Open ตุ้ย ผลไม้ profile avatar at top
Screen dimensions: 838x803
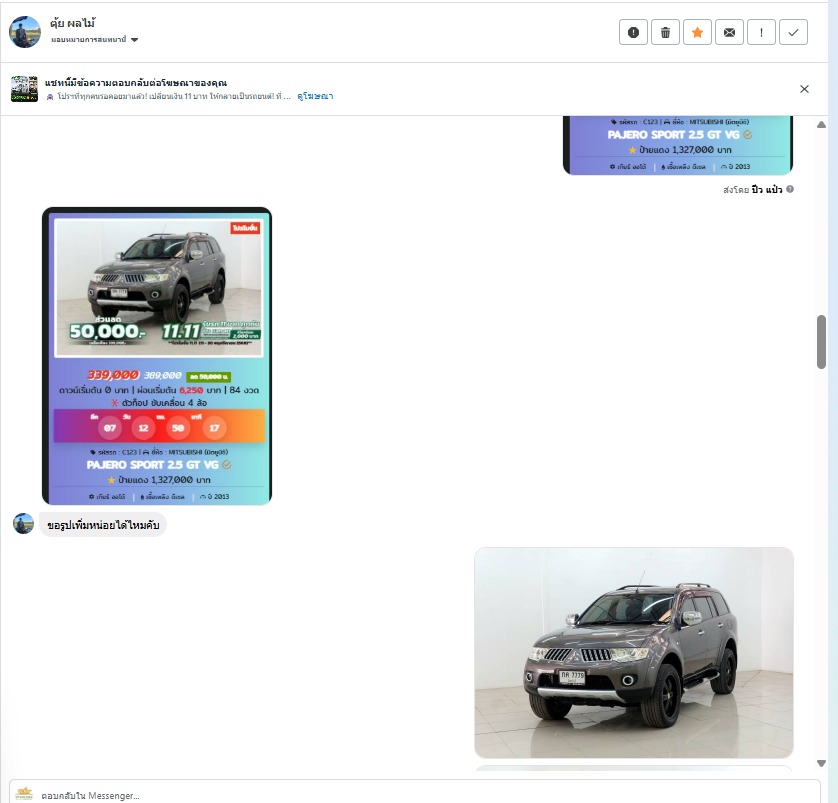pyautogui.click(x=25, y=32)
